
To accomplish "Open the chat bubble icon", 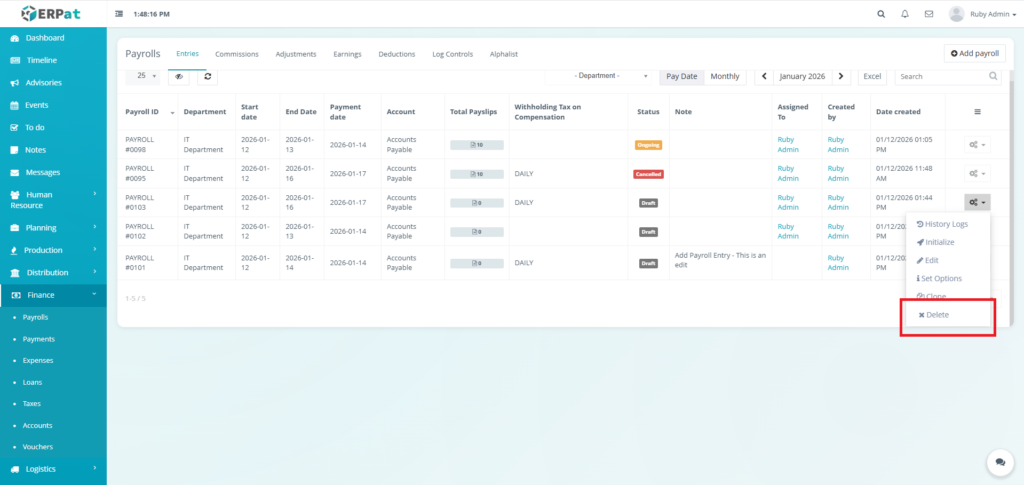I will pos(998,461).
